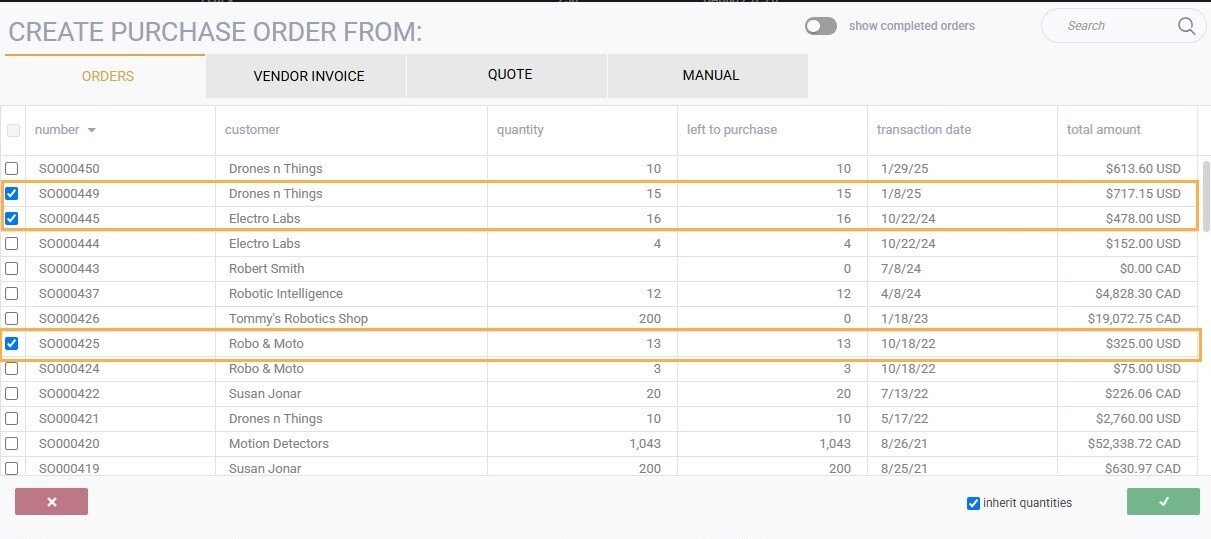Click transaction date 7/8/24
1211x539 pixels.
[x=901, y=268]
